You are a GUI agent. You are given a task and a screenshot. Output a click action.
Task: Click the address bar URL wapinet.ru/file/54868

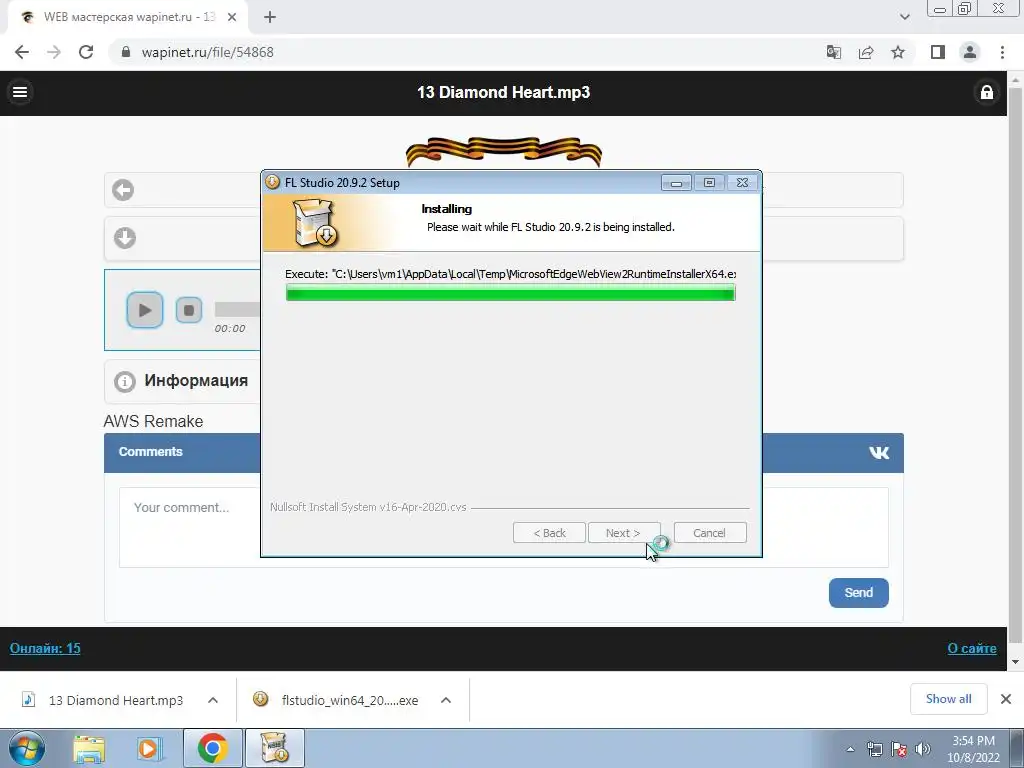[x=207, y=52]
